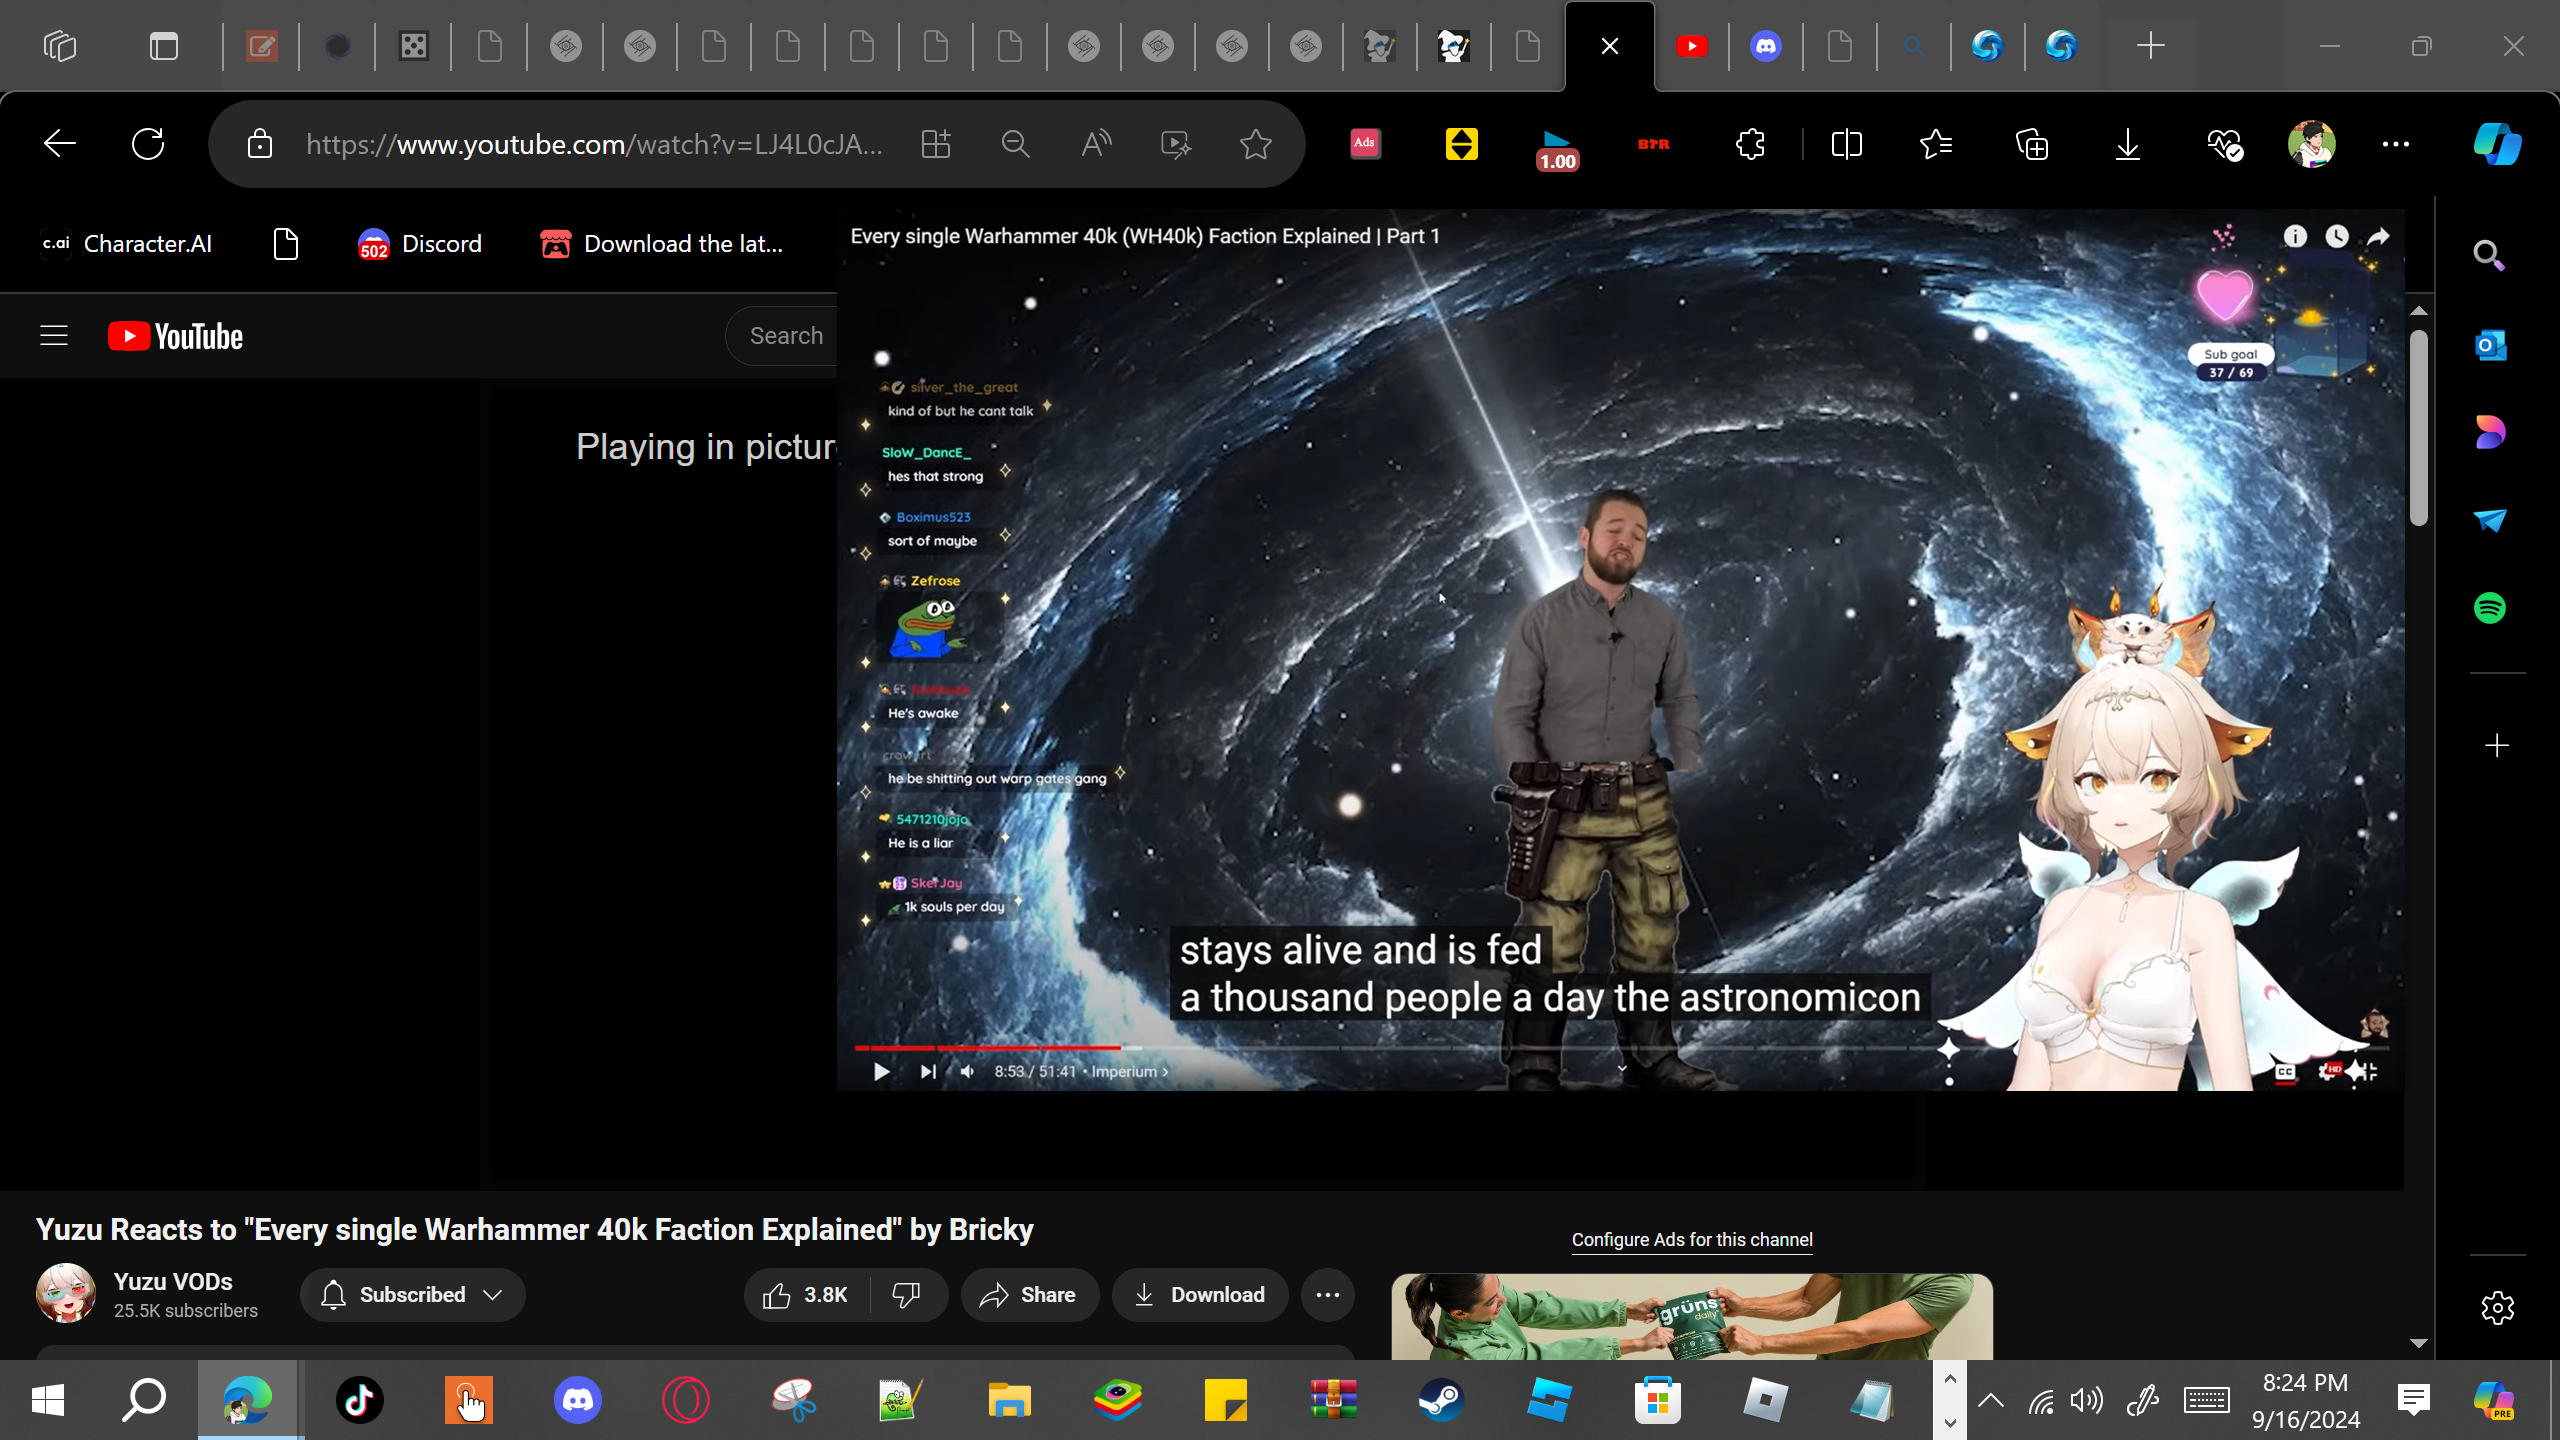Start Read Aloud from address bar
The width and height of the screenshot is (2560, 1440).
1096,144
